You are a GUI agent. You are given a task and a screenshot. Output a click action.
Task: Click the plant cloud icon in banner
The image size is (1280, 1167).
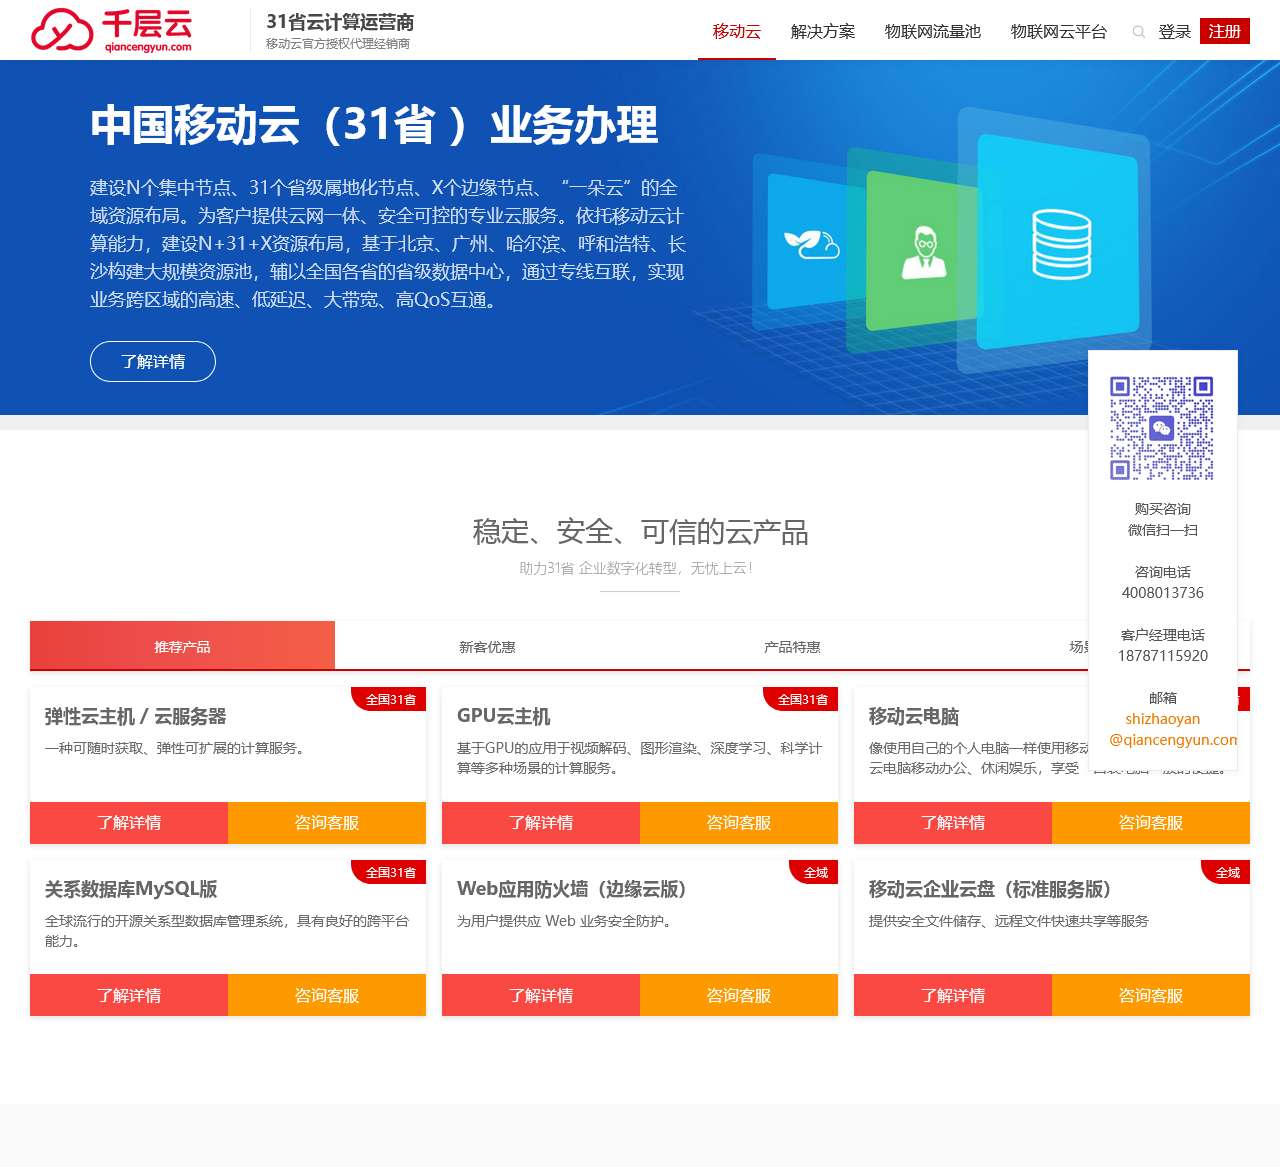(811, 243)
